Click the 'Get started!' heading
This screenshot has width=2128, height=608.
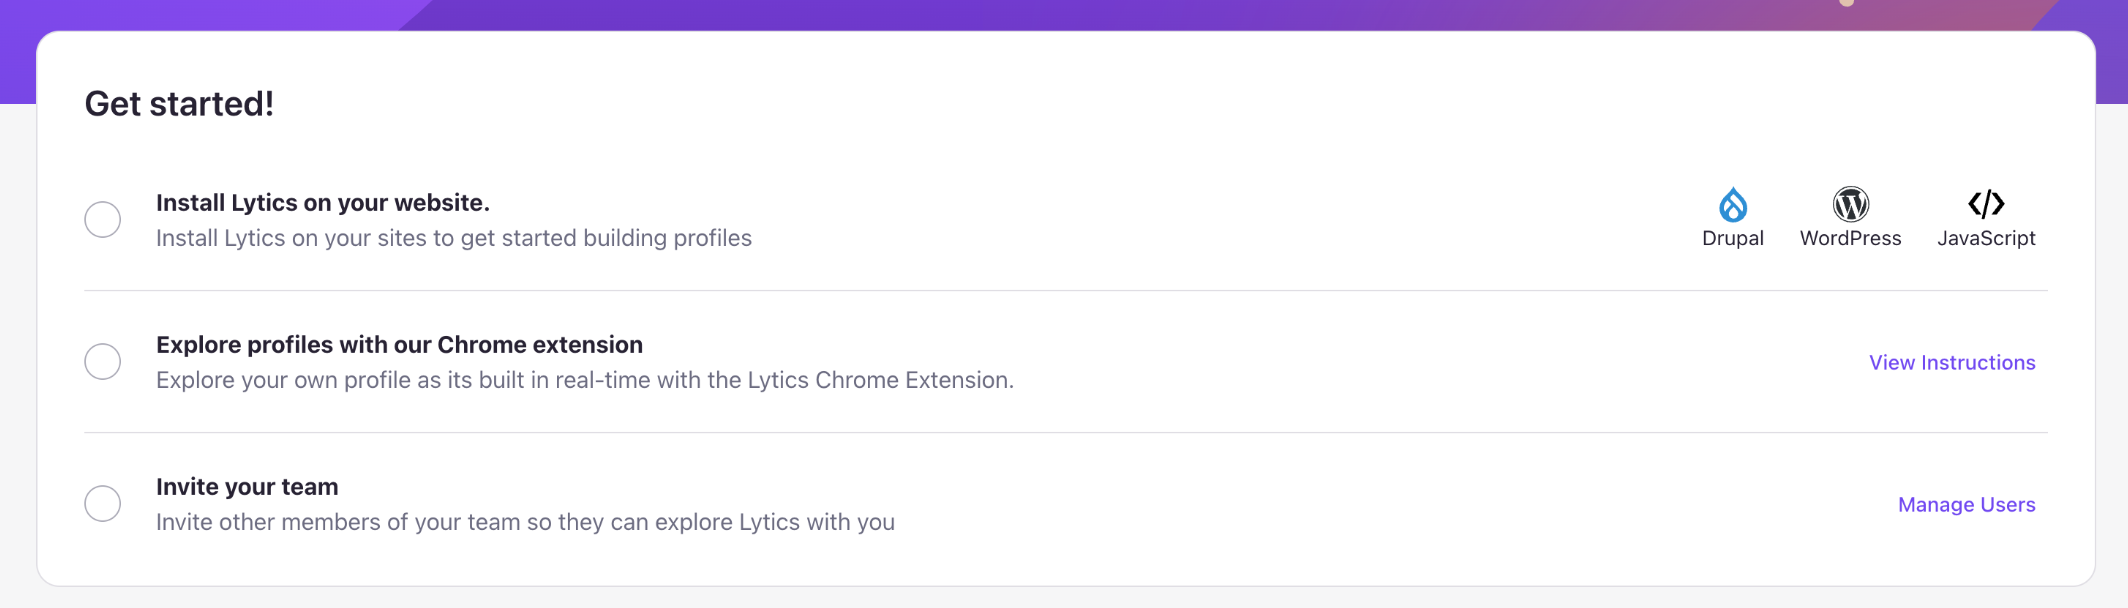click(x=179, y=104)
